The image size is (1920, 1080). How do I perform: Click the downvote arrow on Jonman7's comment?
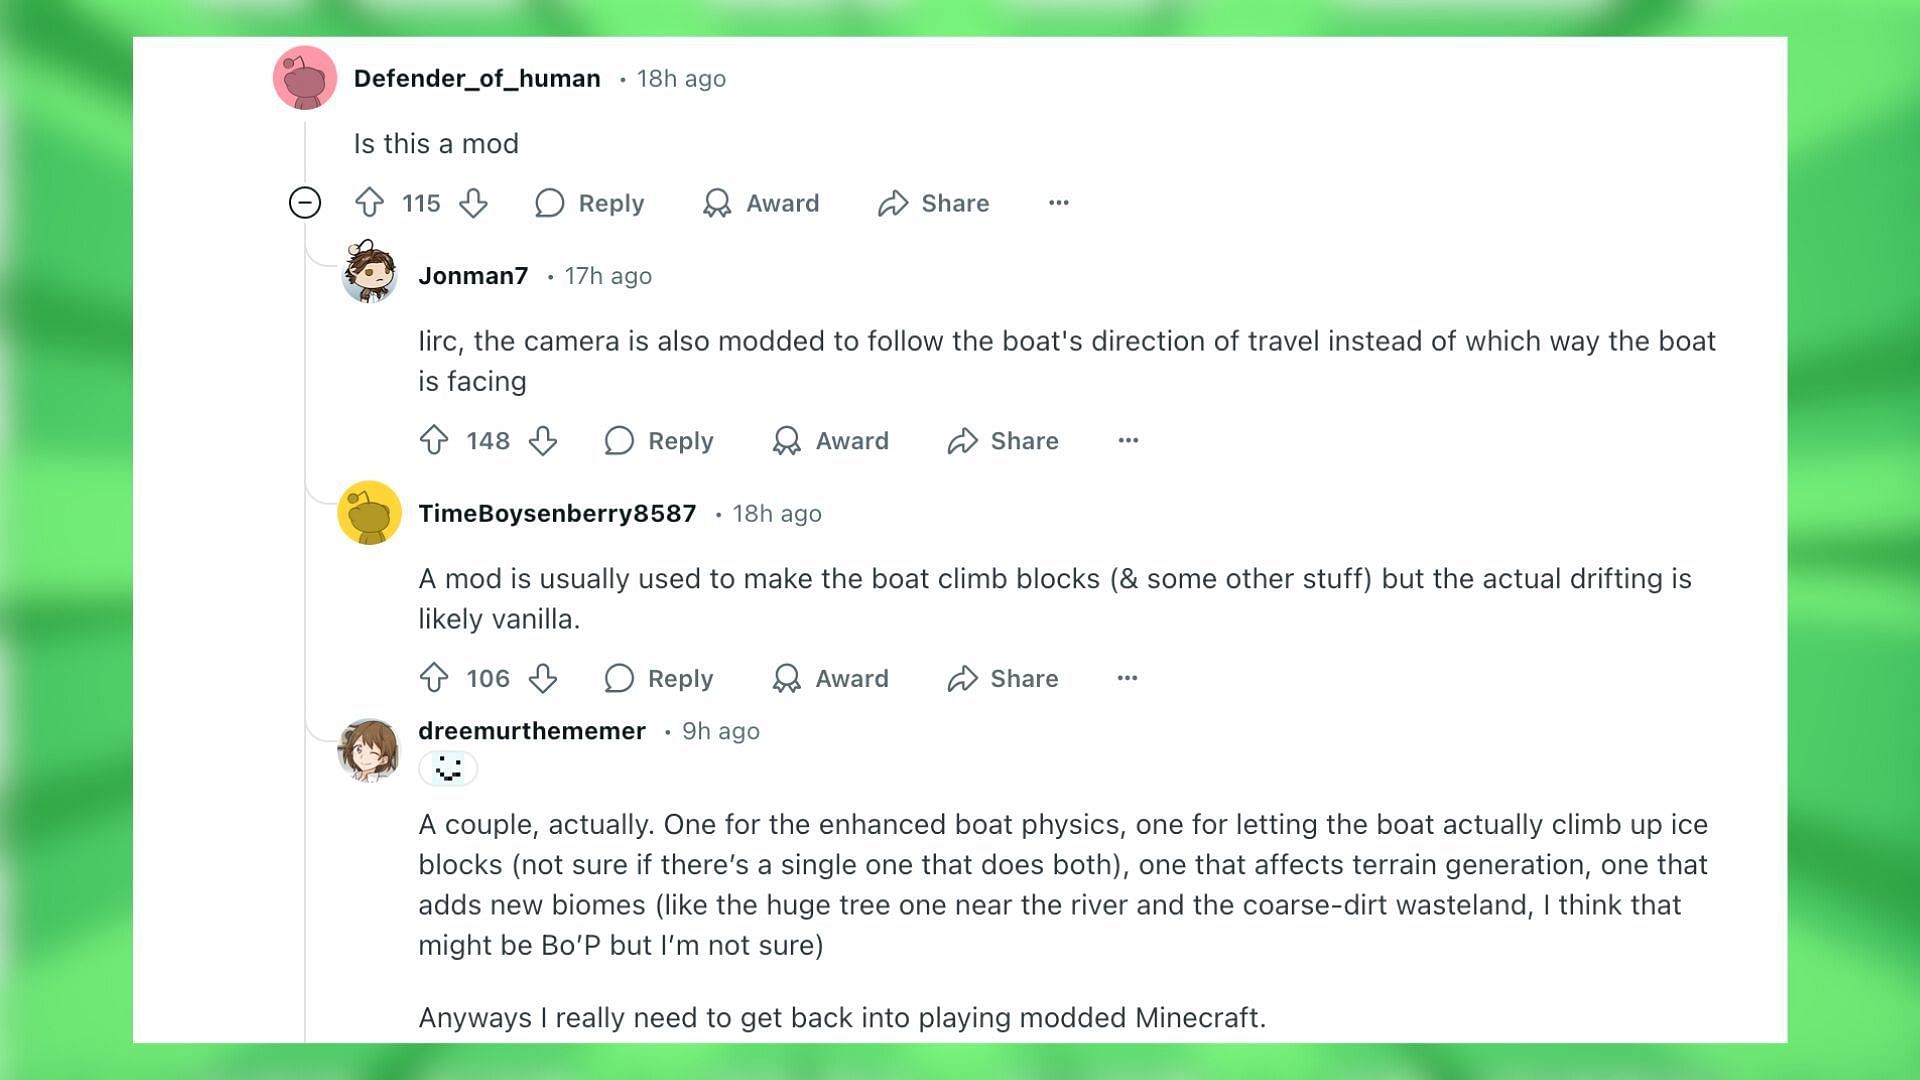tap(542, 440)
